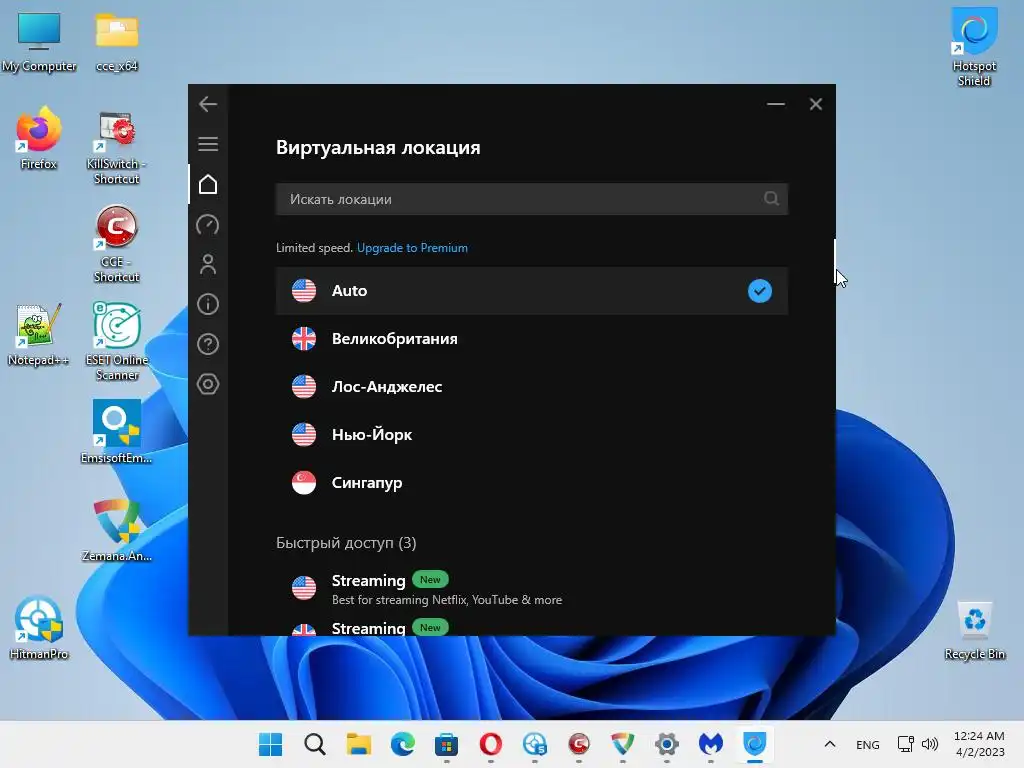Click the location list scrollbar thumb

[834, 261]
